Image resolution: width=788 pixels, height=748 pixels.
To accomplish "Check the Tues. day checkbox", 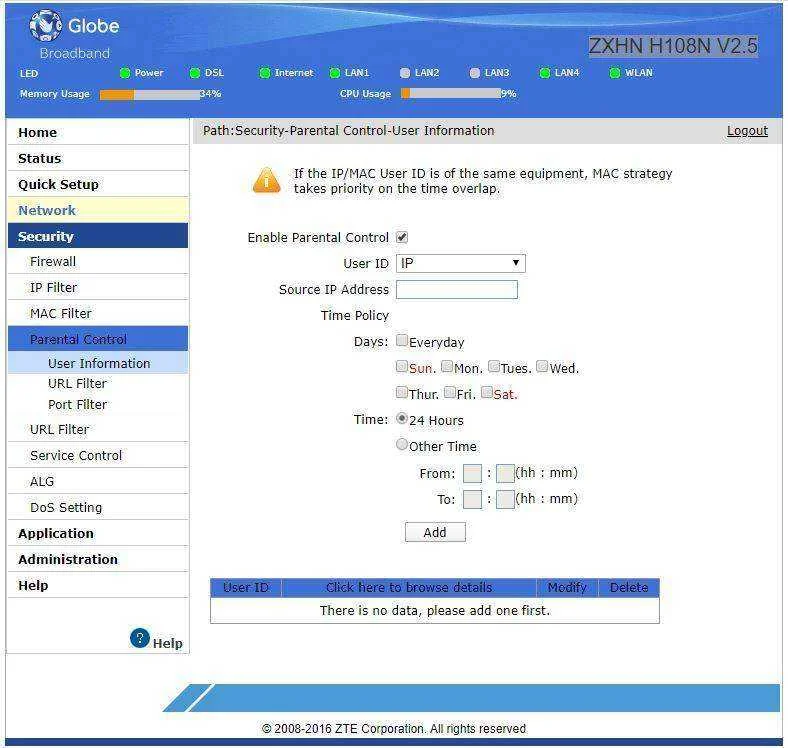I will (x=494, y=366).
